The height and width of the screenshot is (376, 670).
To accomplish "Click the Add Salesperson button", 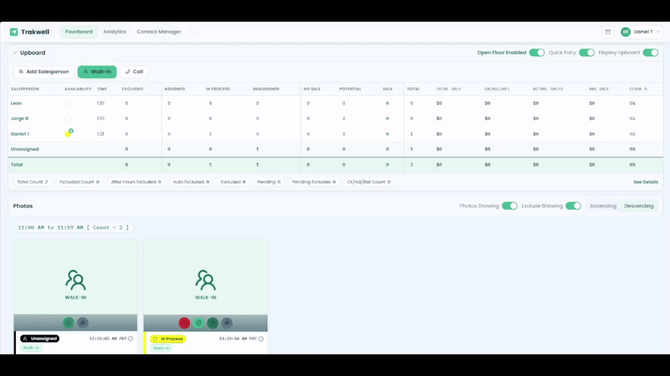I will 44,72.
